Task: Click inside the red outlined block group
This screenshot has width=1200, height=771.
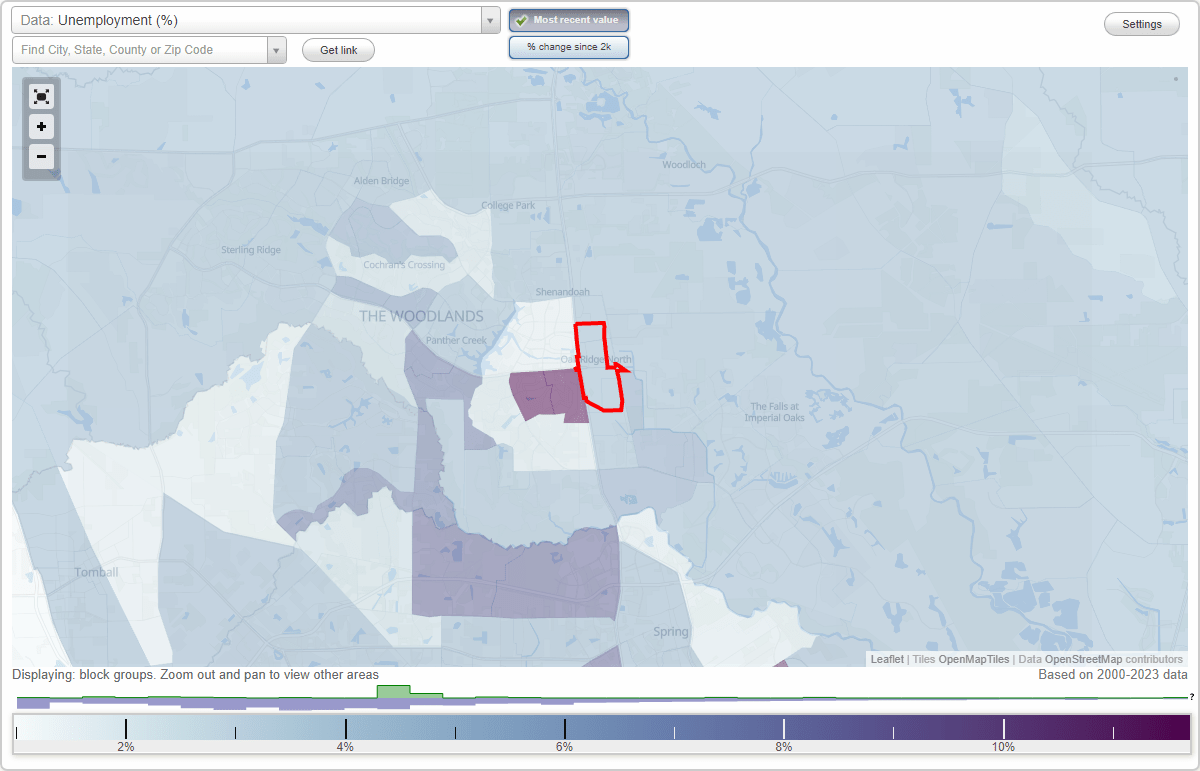Action: click(598, 365)
